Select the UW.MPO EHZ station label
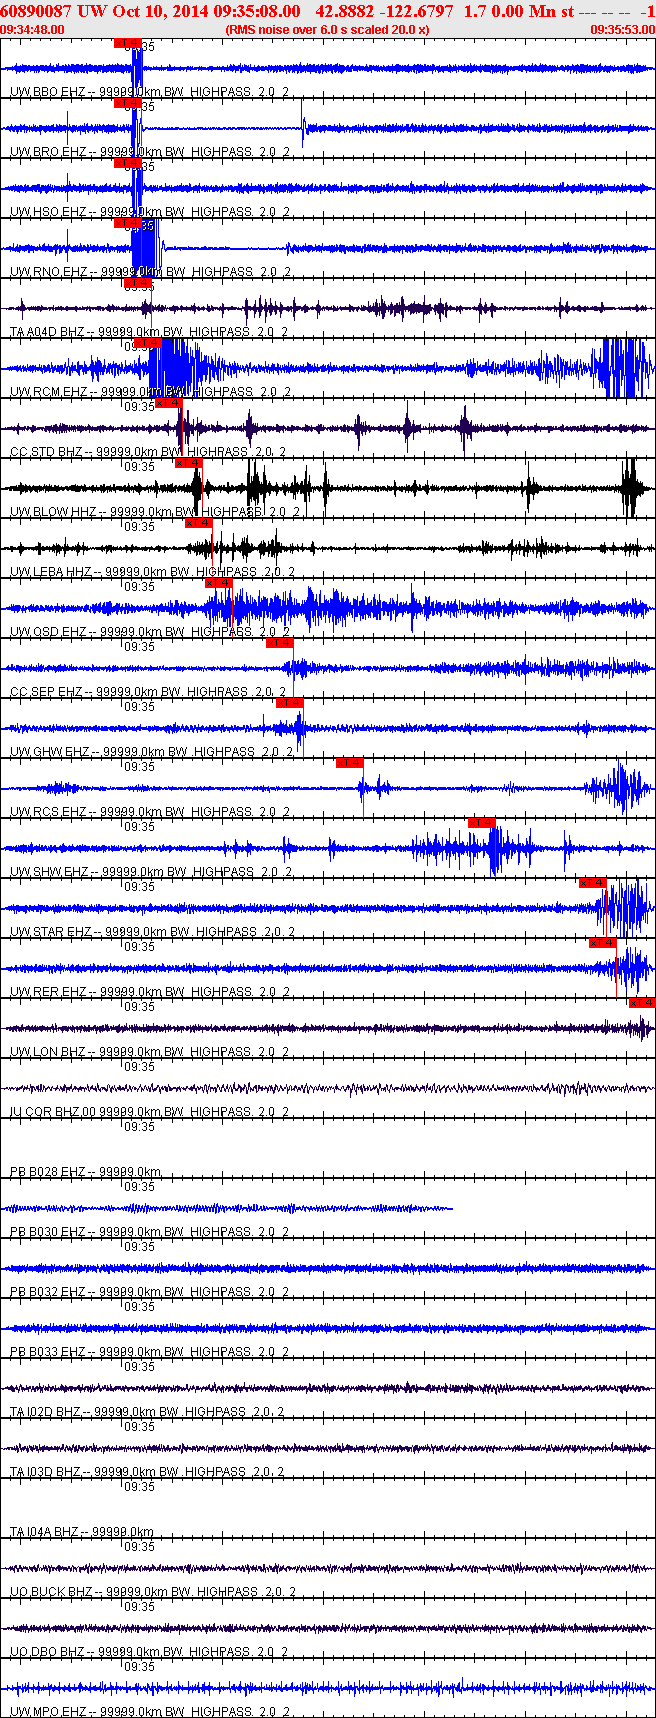Viewport: 656px width, 1718px height. point(150,1712)
